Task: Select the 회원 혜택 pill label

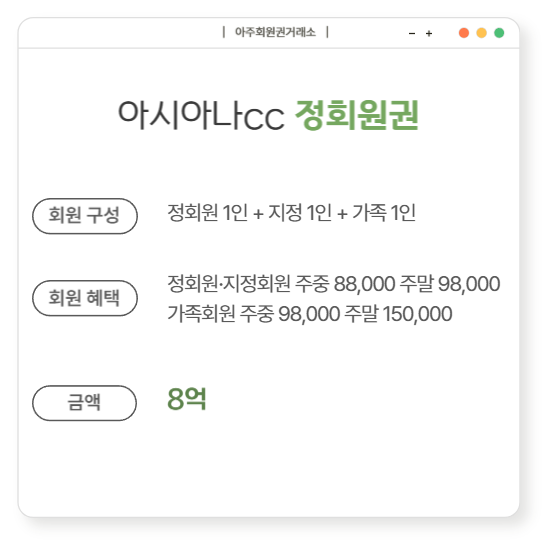Action: click(85, 298)
